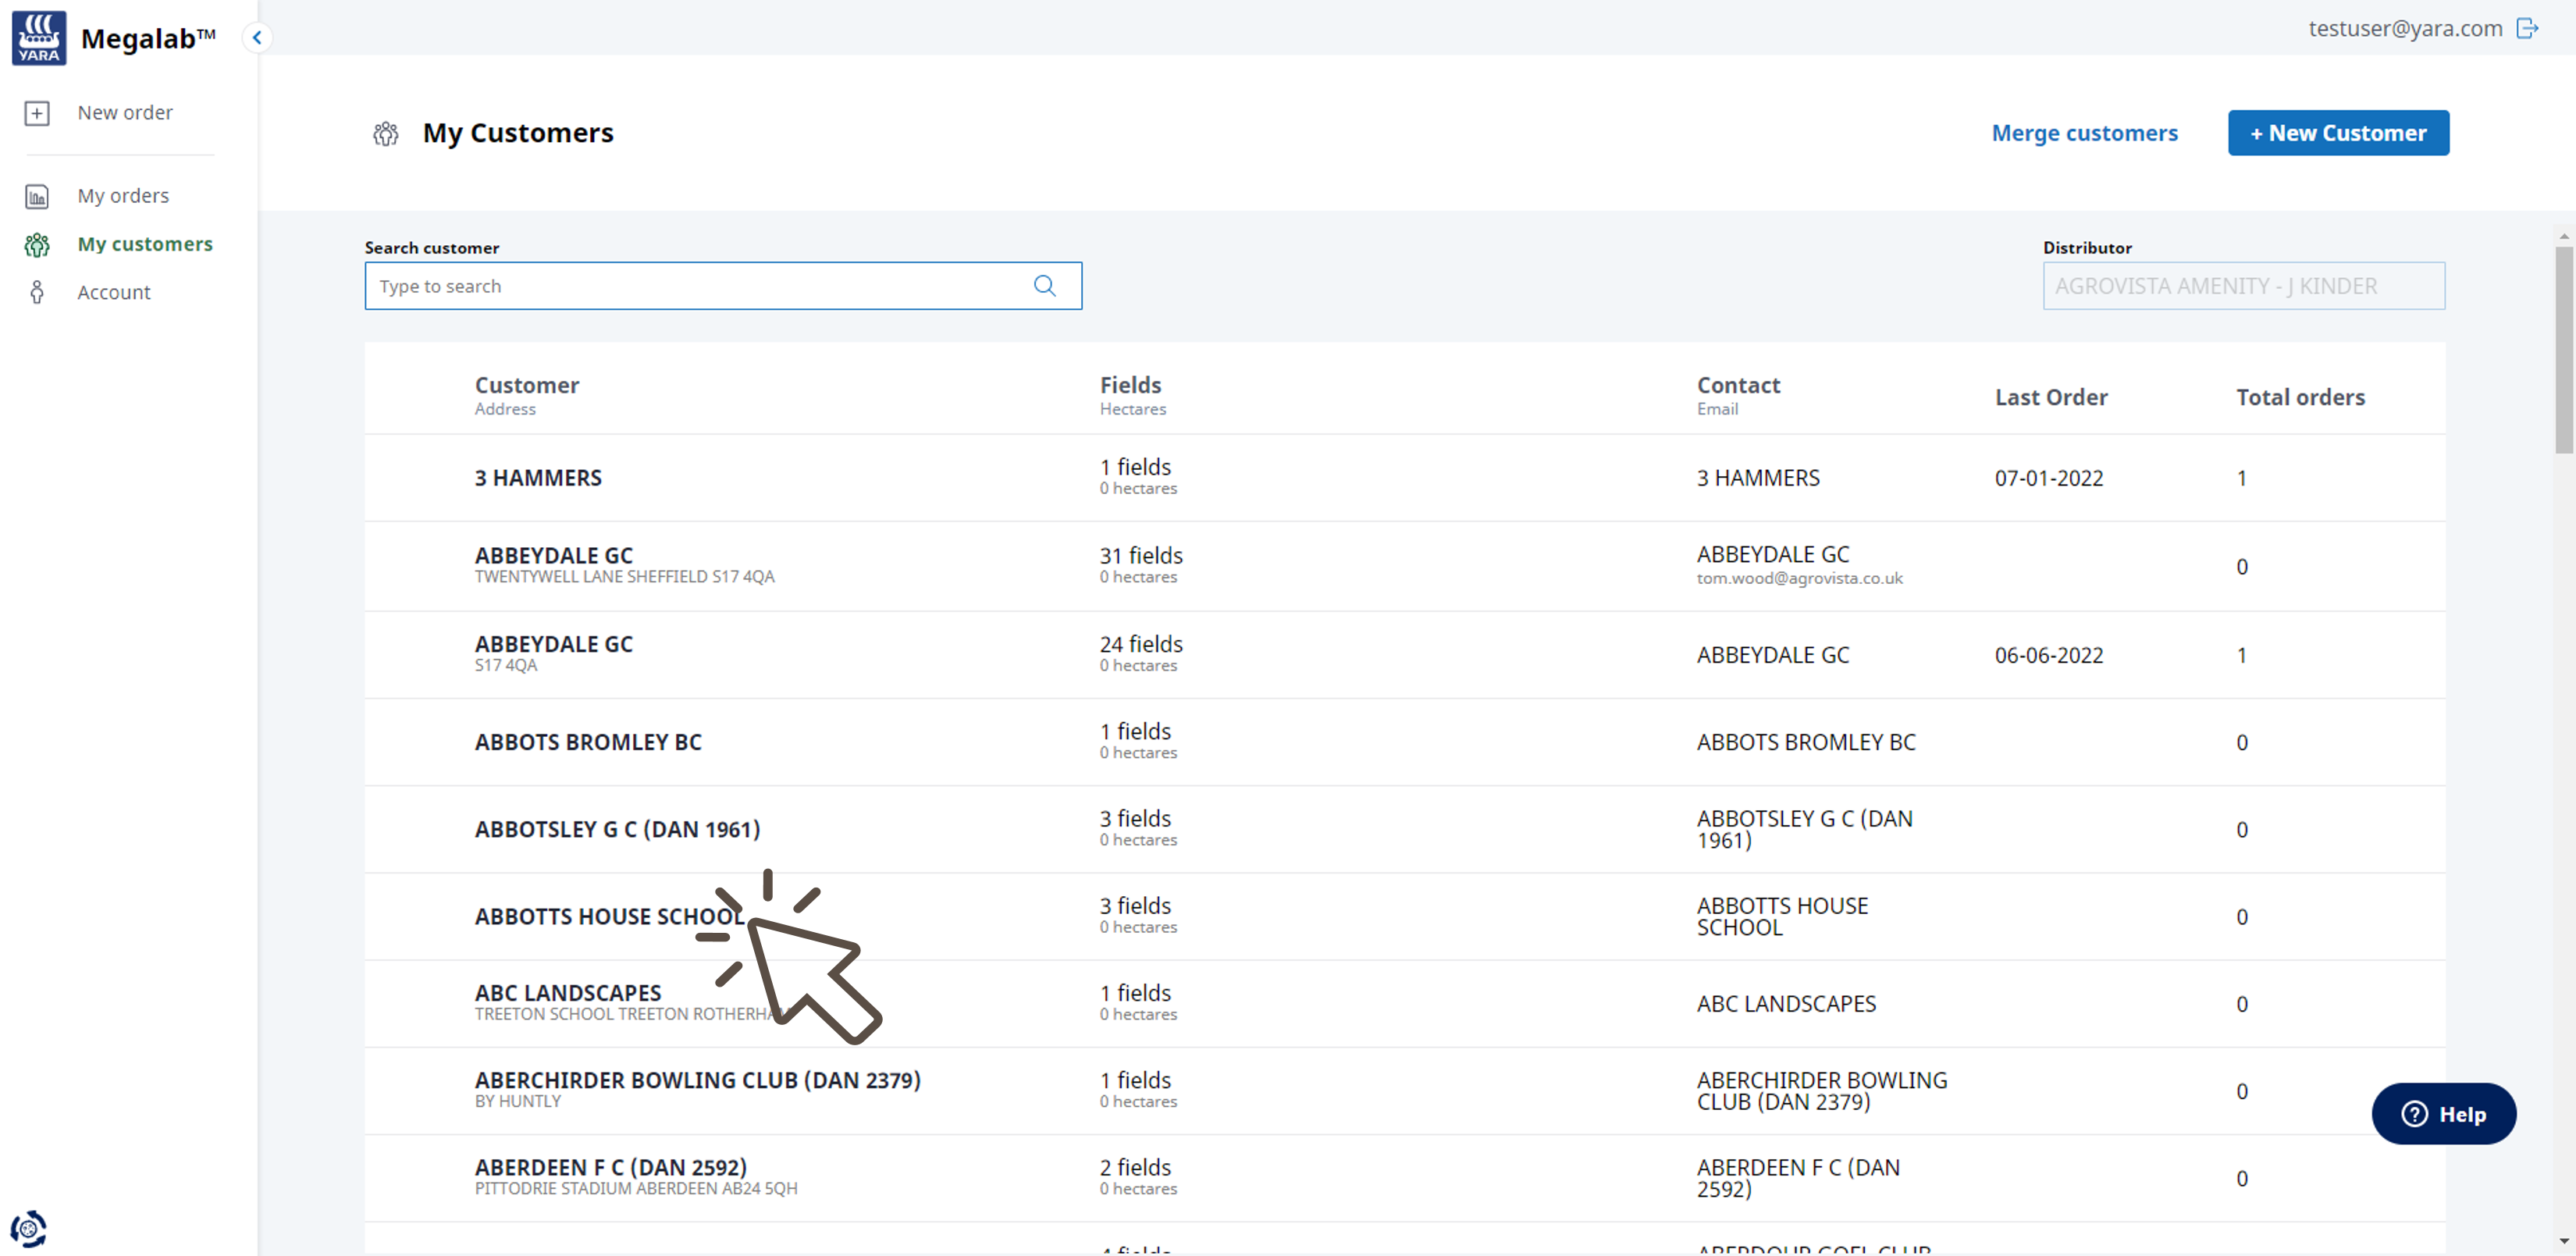Click the My customers people icon in sidebar
The image size is (2576, 1256).
click(37, 245)
